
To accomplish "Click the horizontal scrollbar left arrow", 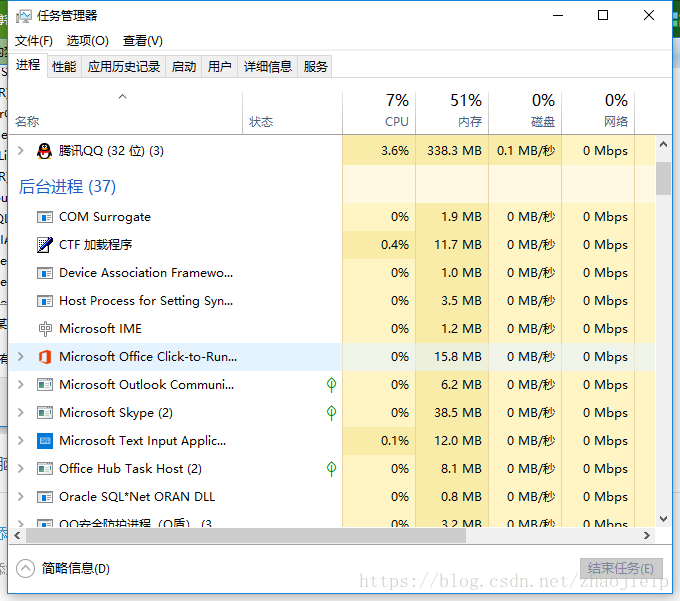I will [17, 536].
